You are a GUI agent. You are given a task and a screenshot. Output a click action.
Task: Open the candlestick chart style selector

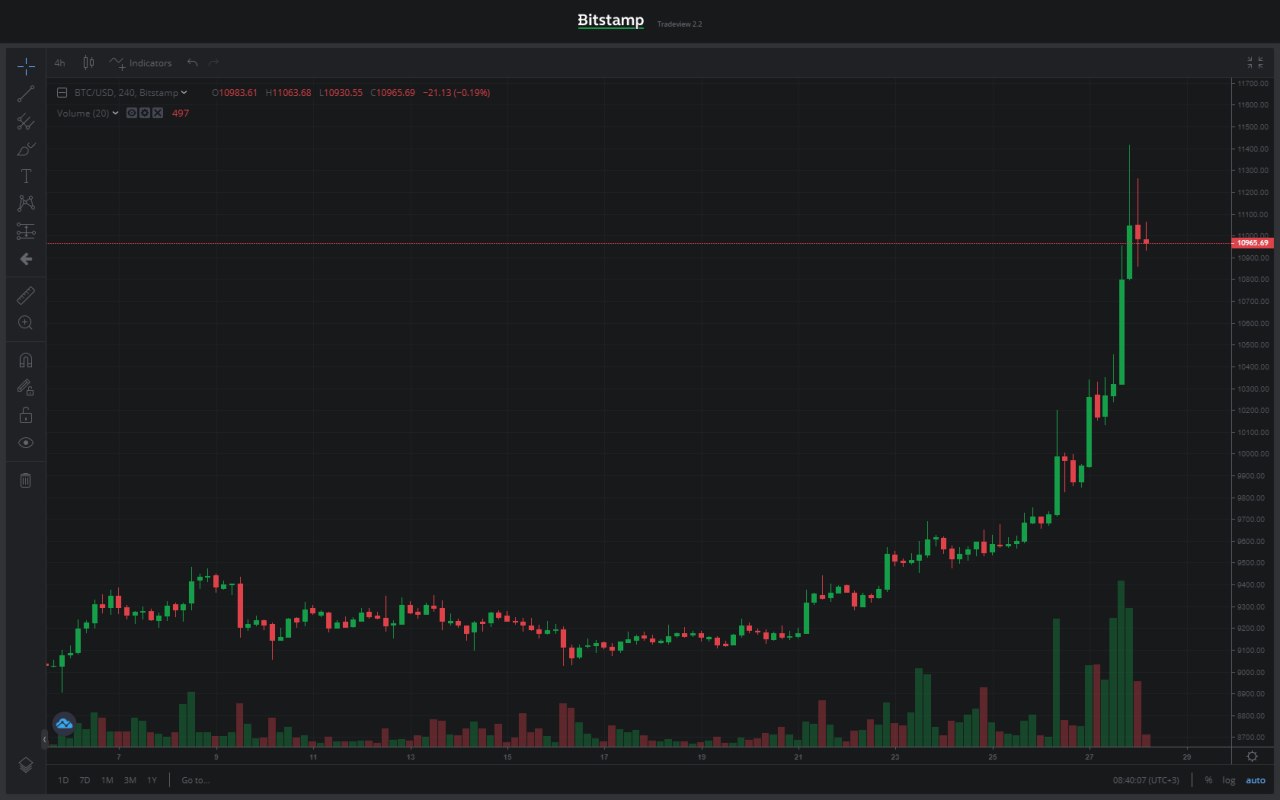[88, 63]
